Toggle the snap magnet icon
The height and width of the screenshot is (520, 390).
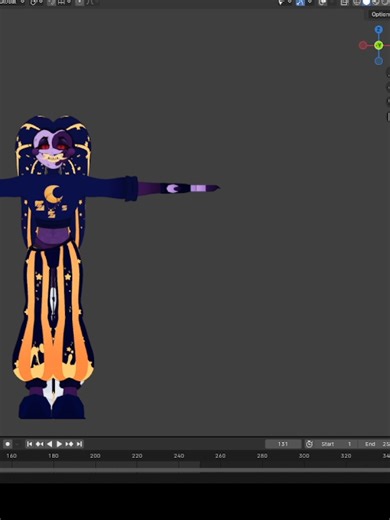[51, 2]
